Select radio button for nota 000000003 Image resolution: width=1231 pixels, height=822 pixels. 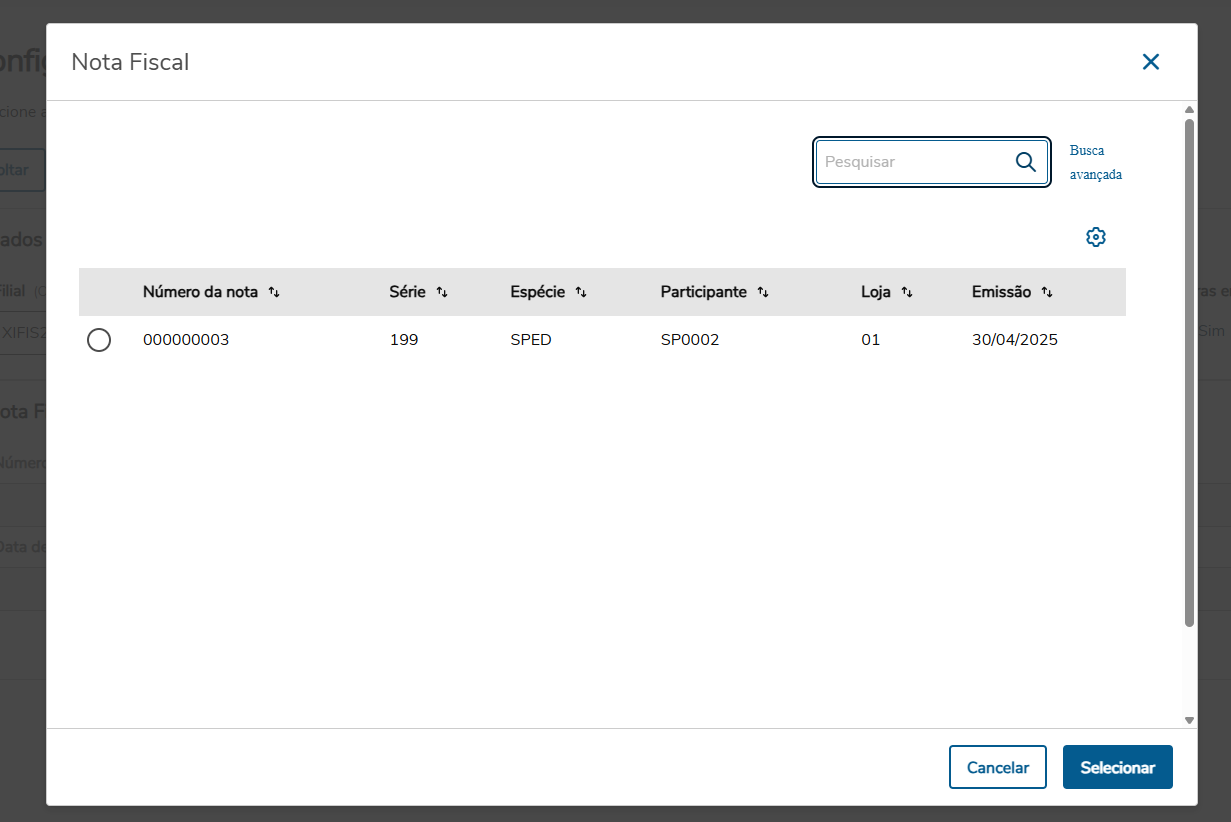[99, 340]
